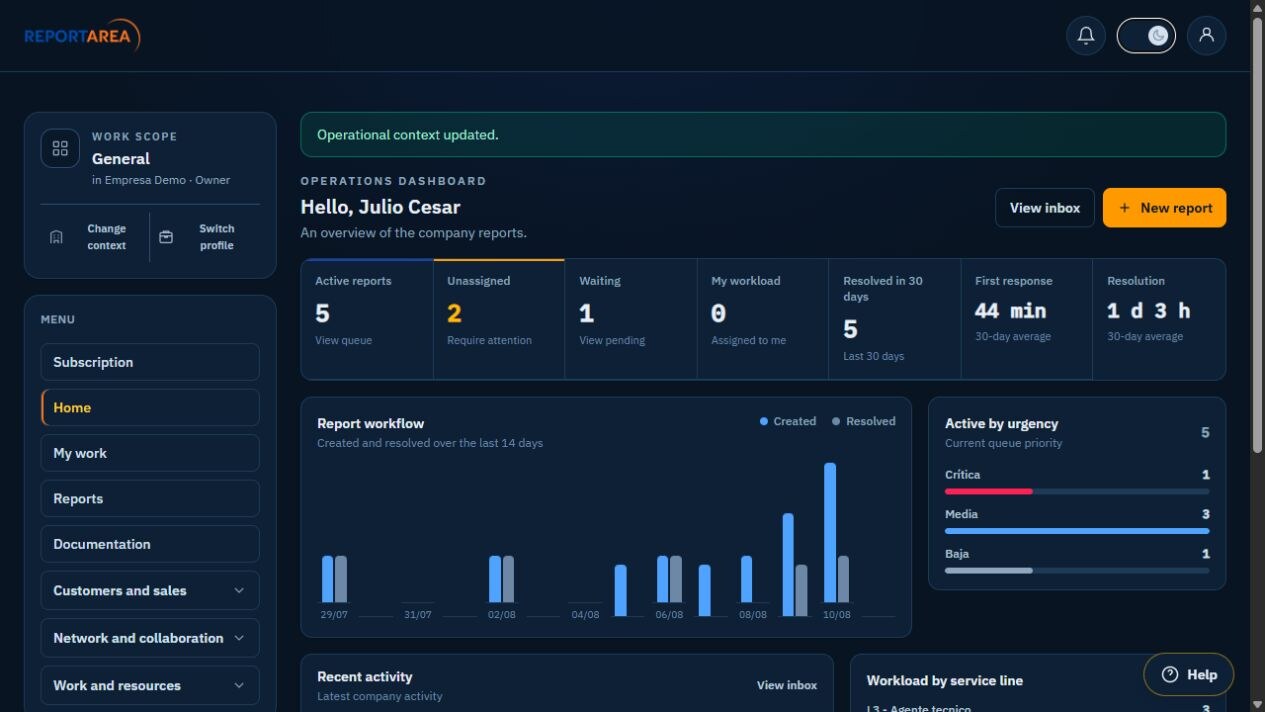The image size is (1265, 712).
Task: Click the tallest Created bar at 10/08
Action: [x=830, y=532]
